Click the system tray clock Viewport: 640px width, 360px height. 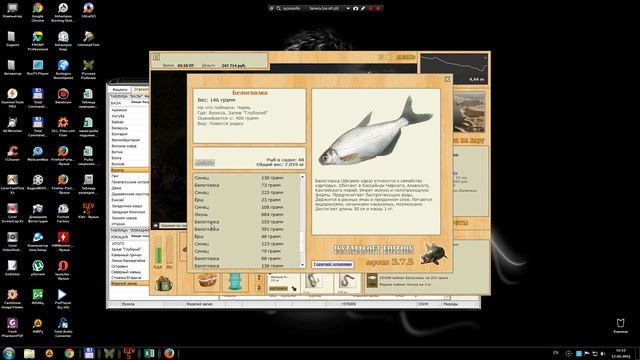[x=621, y=353]
